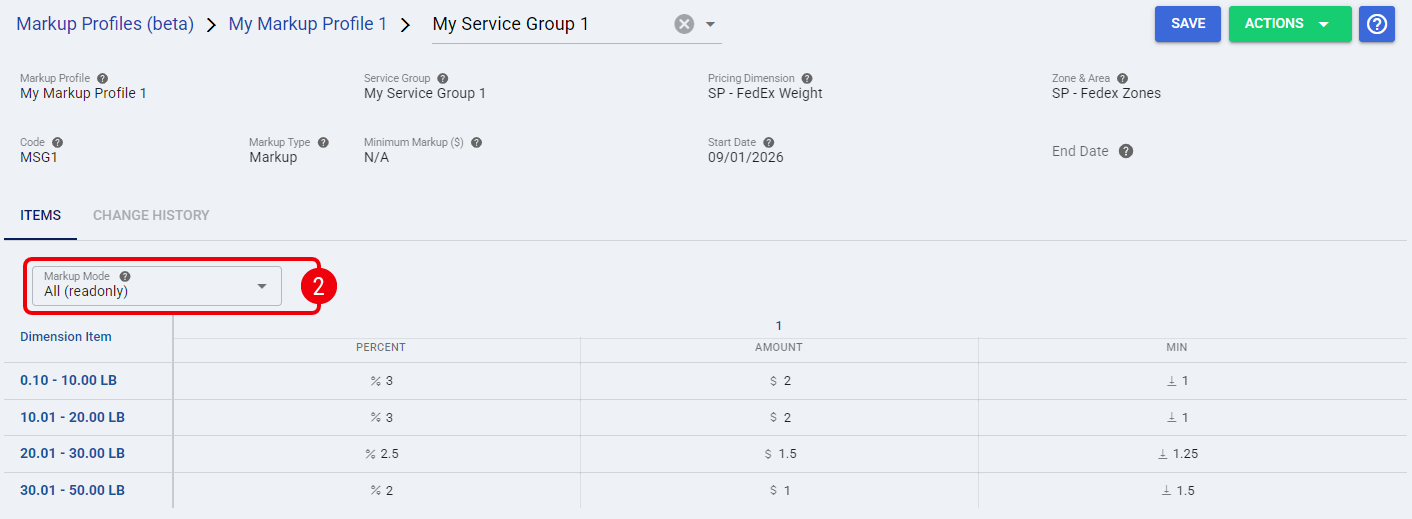Open the ACTIONS dropdown menu
The width and height of the screenshot is (1412, 519).
click(x=1290, y=24)
